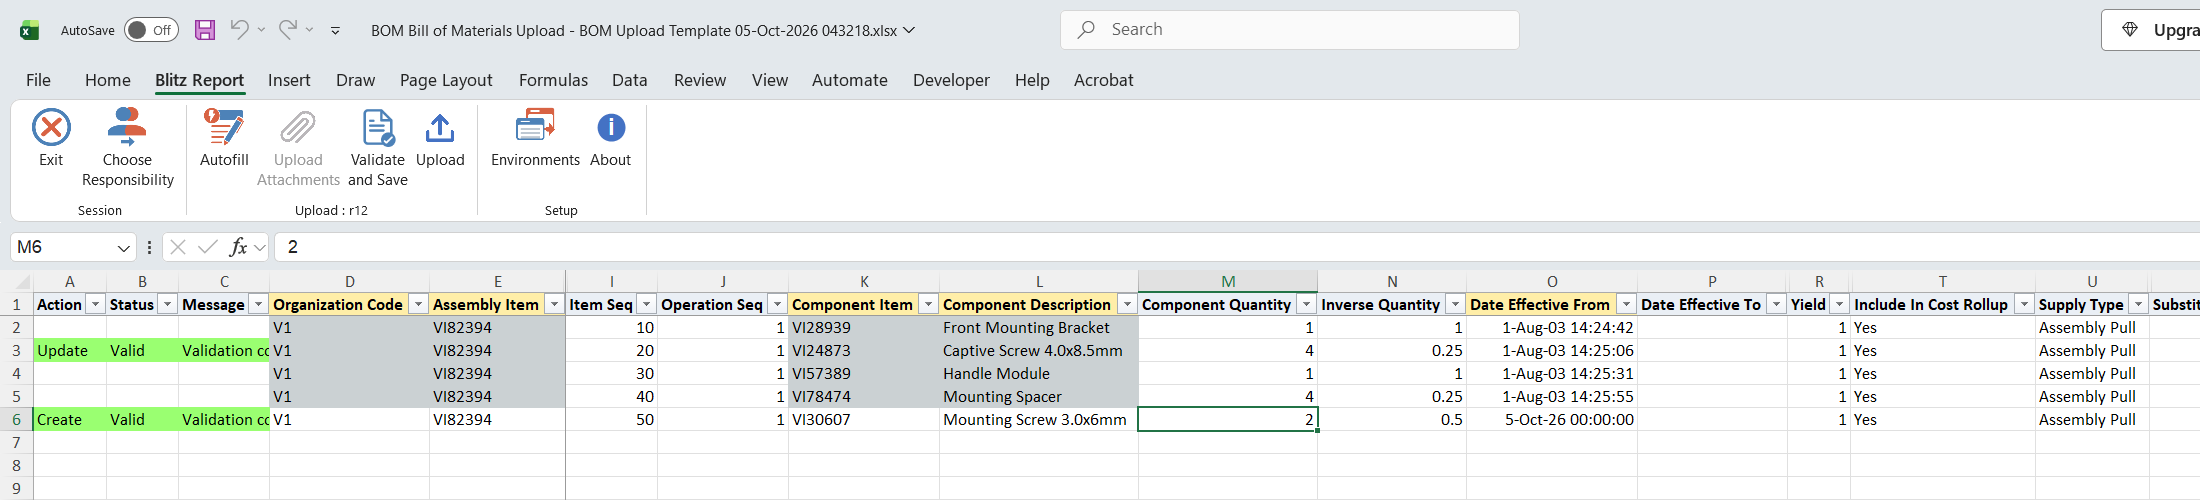Select column M header

1228,282
